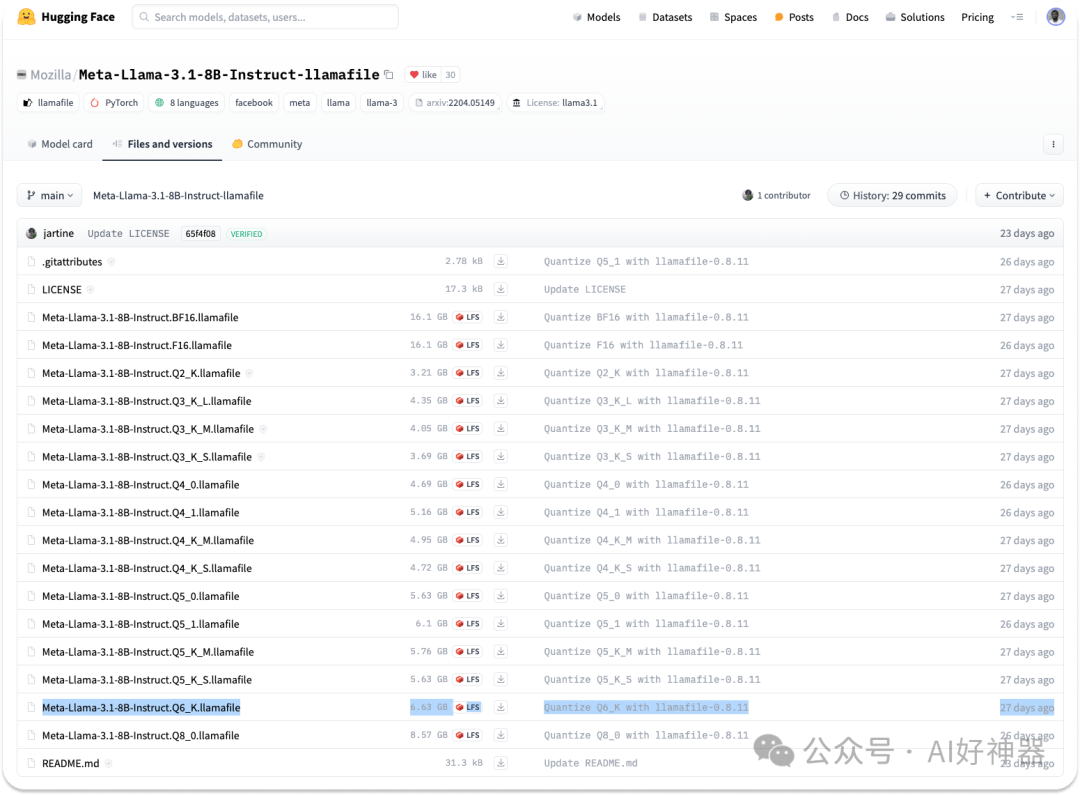Go to Datasets in the top navigation
This screenshot has height=795, width=1080.
coord(665,17)
